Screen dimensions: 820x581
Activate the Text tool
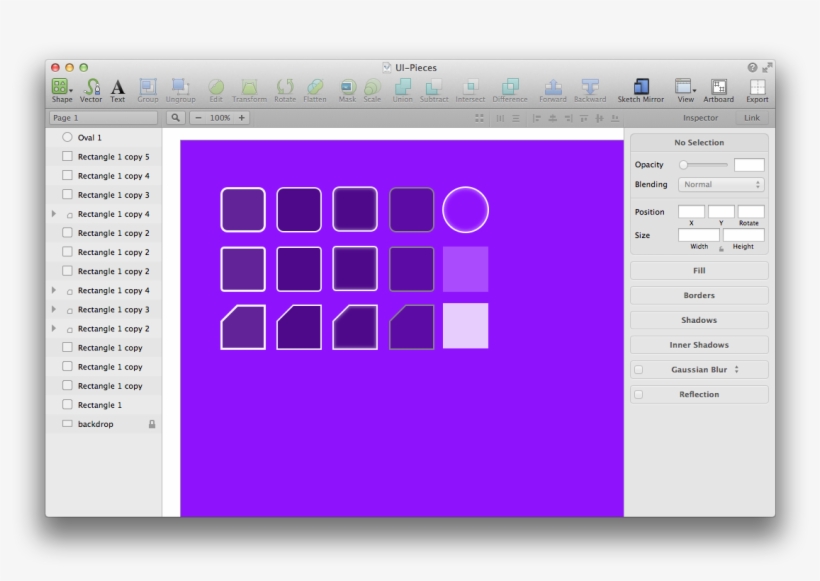tap(117, 88)
